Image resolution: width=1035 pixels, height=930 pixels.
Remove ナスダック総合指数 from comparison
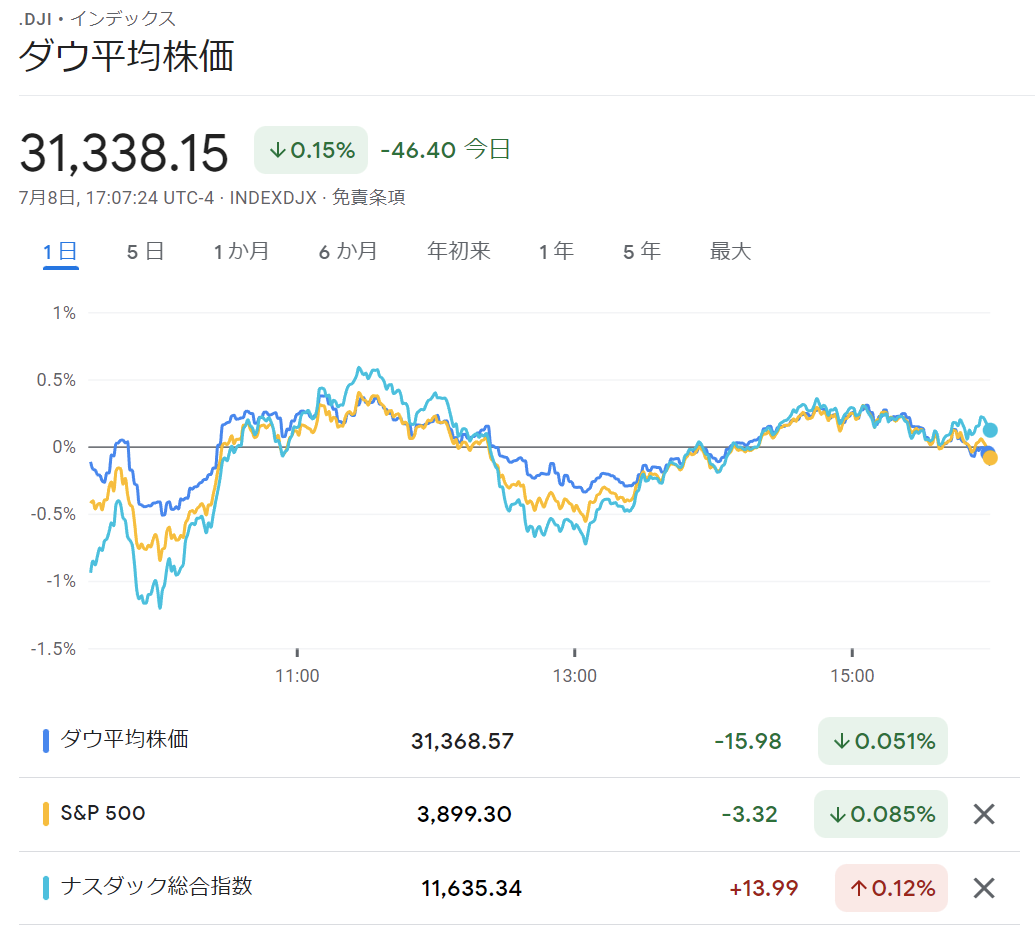tap(984, 888)
